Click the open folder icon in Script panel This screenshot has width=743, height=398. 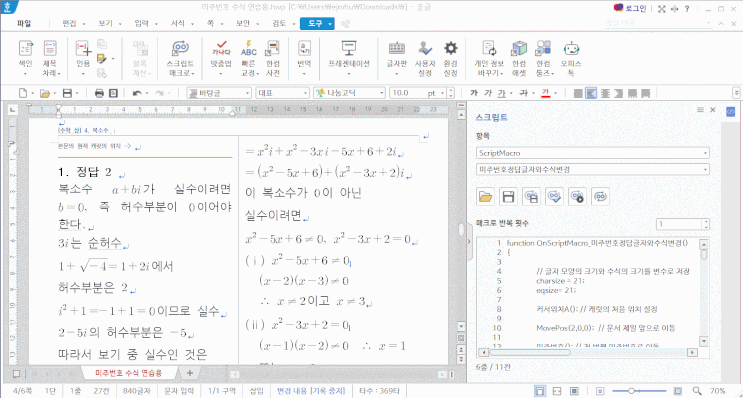pos(485,196)
